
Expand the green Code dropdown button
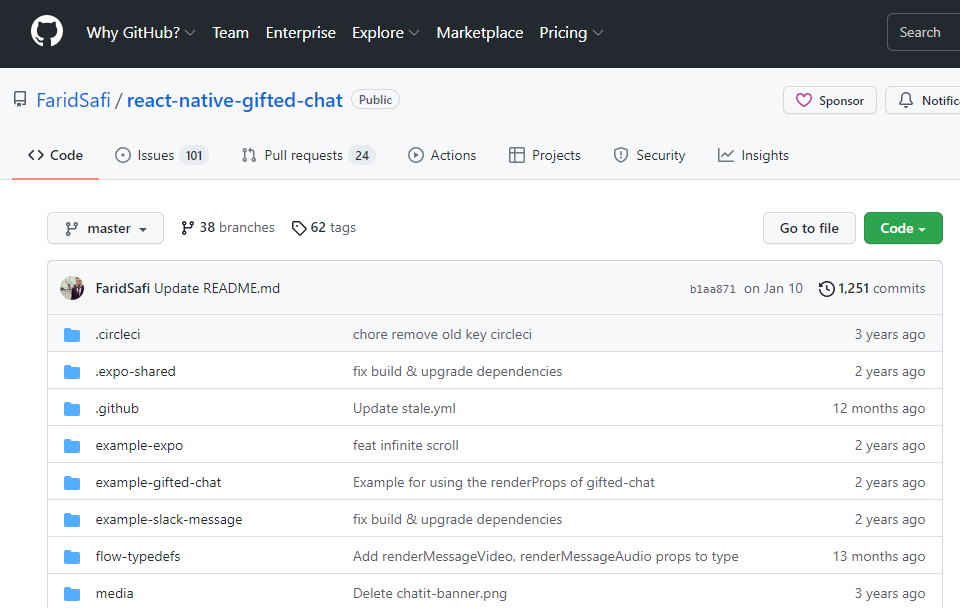click(903, 228)
